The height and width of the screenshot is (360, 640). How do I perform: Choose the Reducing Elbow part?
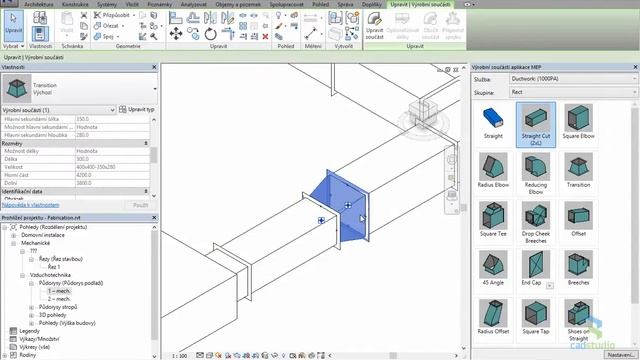pyautogui.click(x=536, y=174)
